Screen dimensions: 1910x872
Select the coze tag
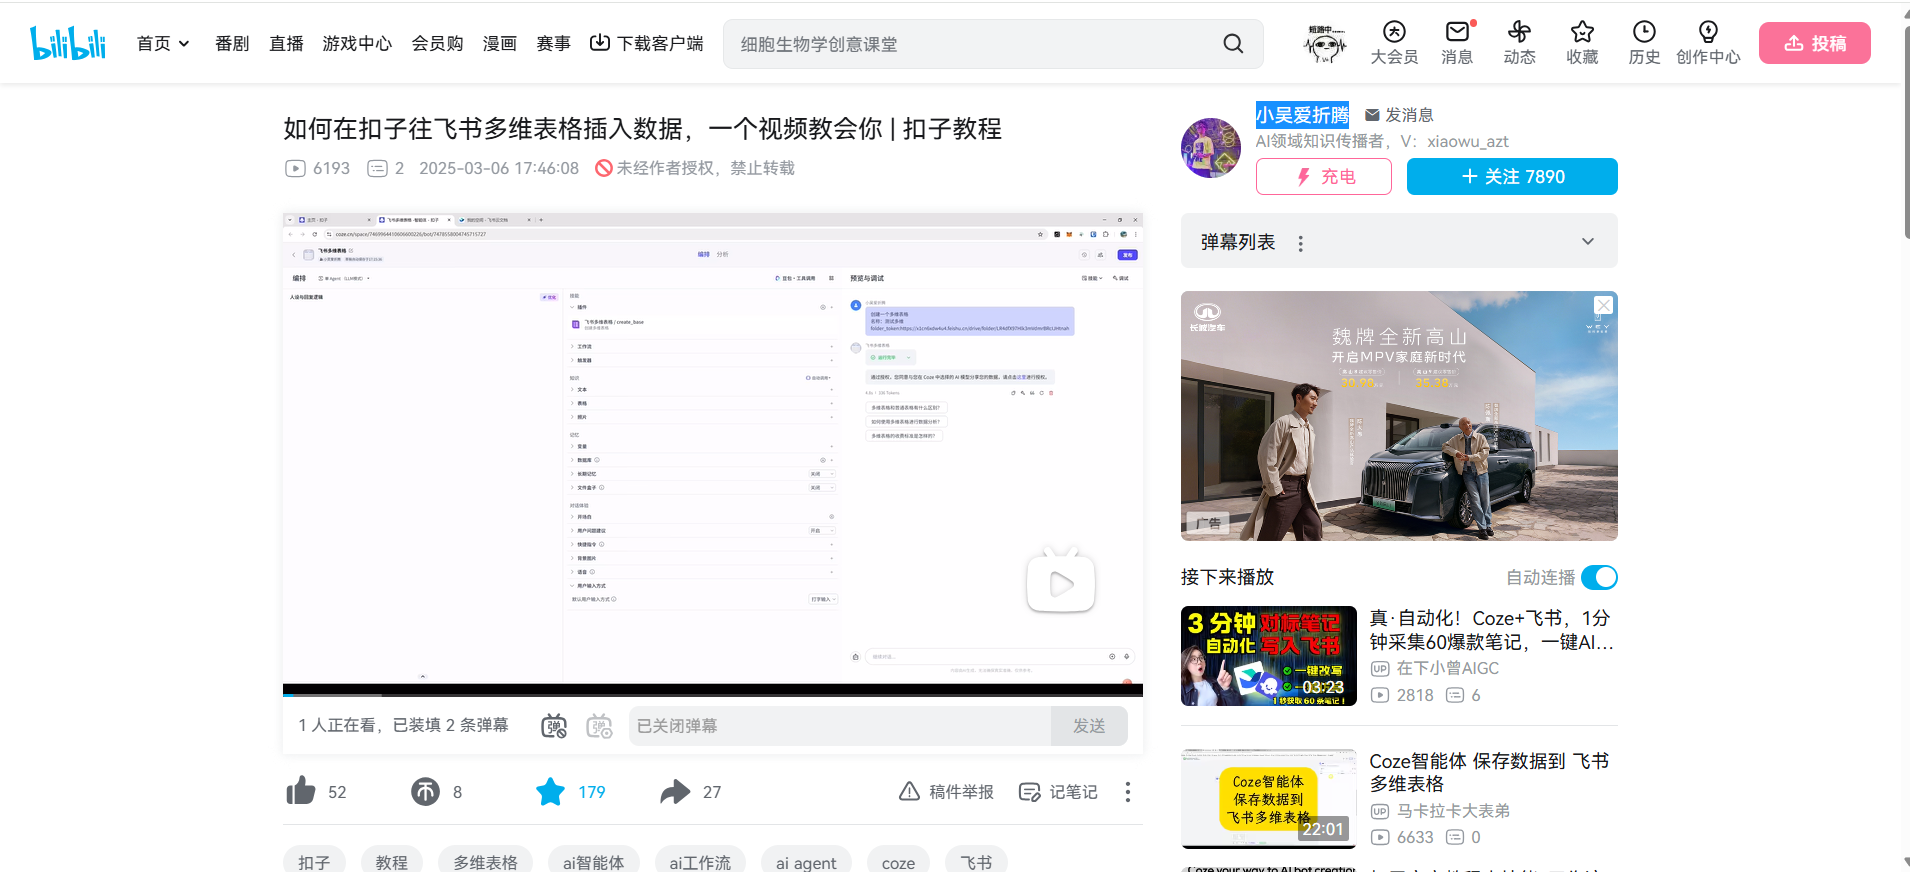point(898,861)
